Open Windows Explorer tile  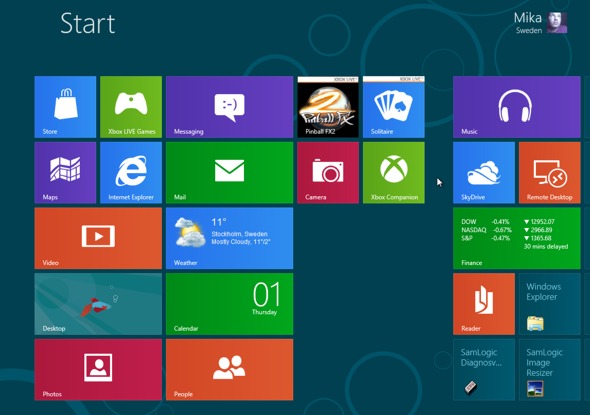(550, 304)
